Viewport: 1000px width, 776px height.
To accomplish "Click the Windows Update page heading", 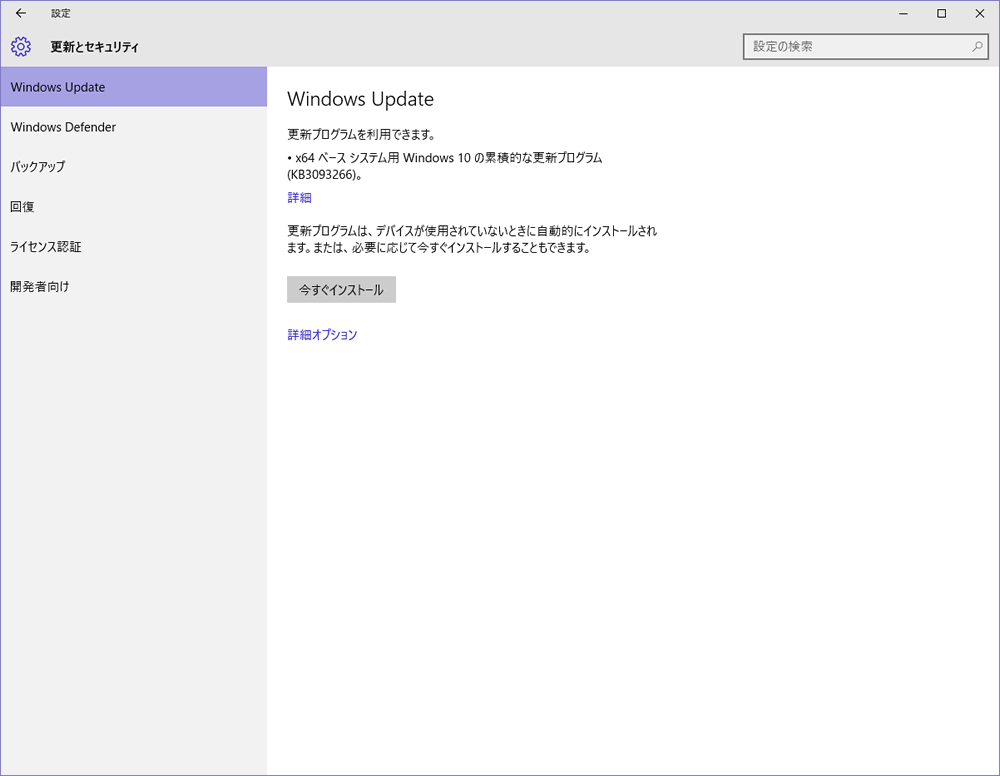I will pos(360,99).
